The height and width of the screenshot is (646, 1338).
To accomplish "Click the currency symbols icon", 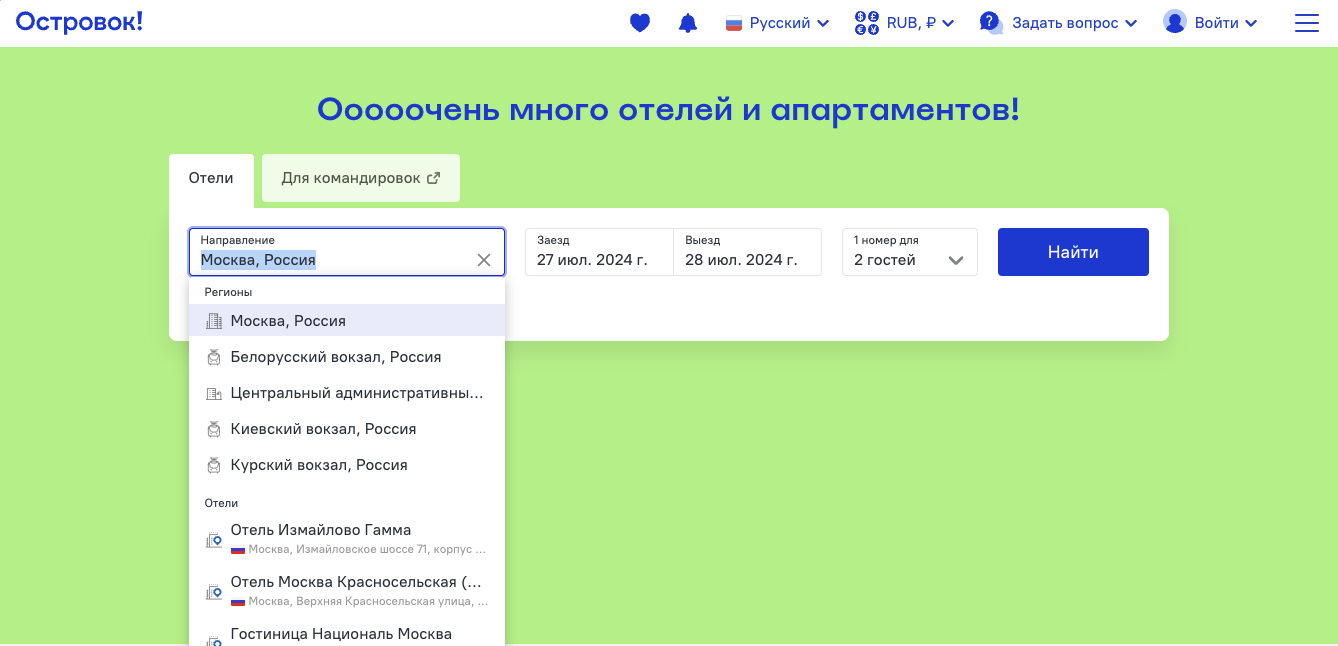I will (867, 23).
